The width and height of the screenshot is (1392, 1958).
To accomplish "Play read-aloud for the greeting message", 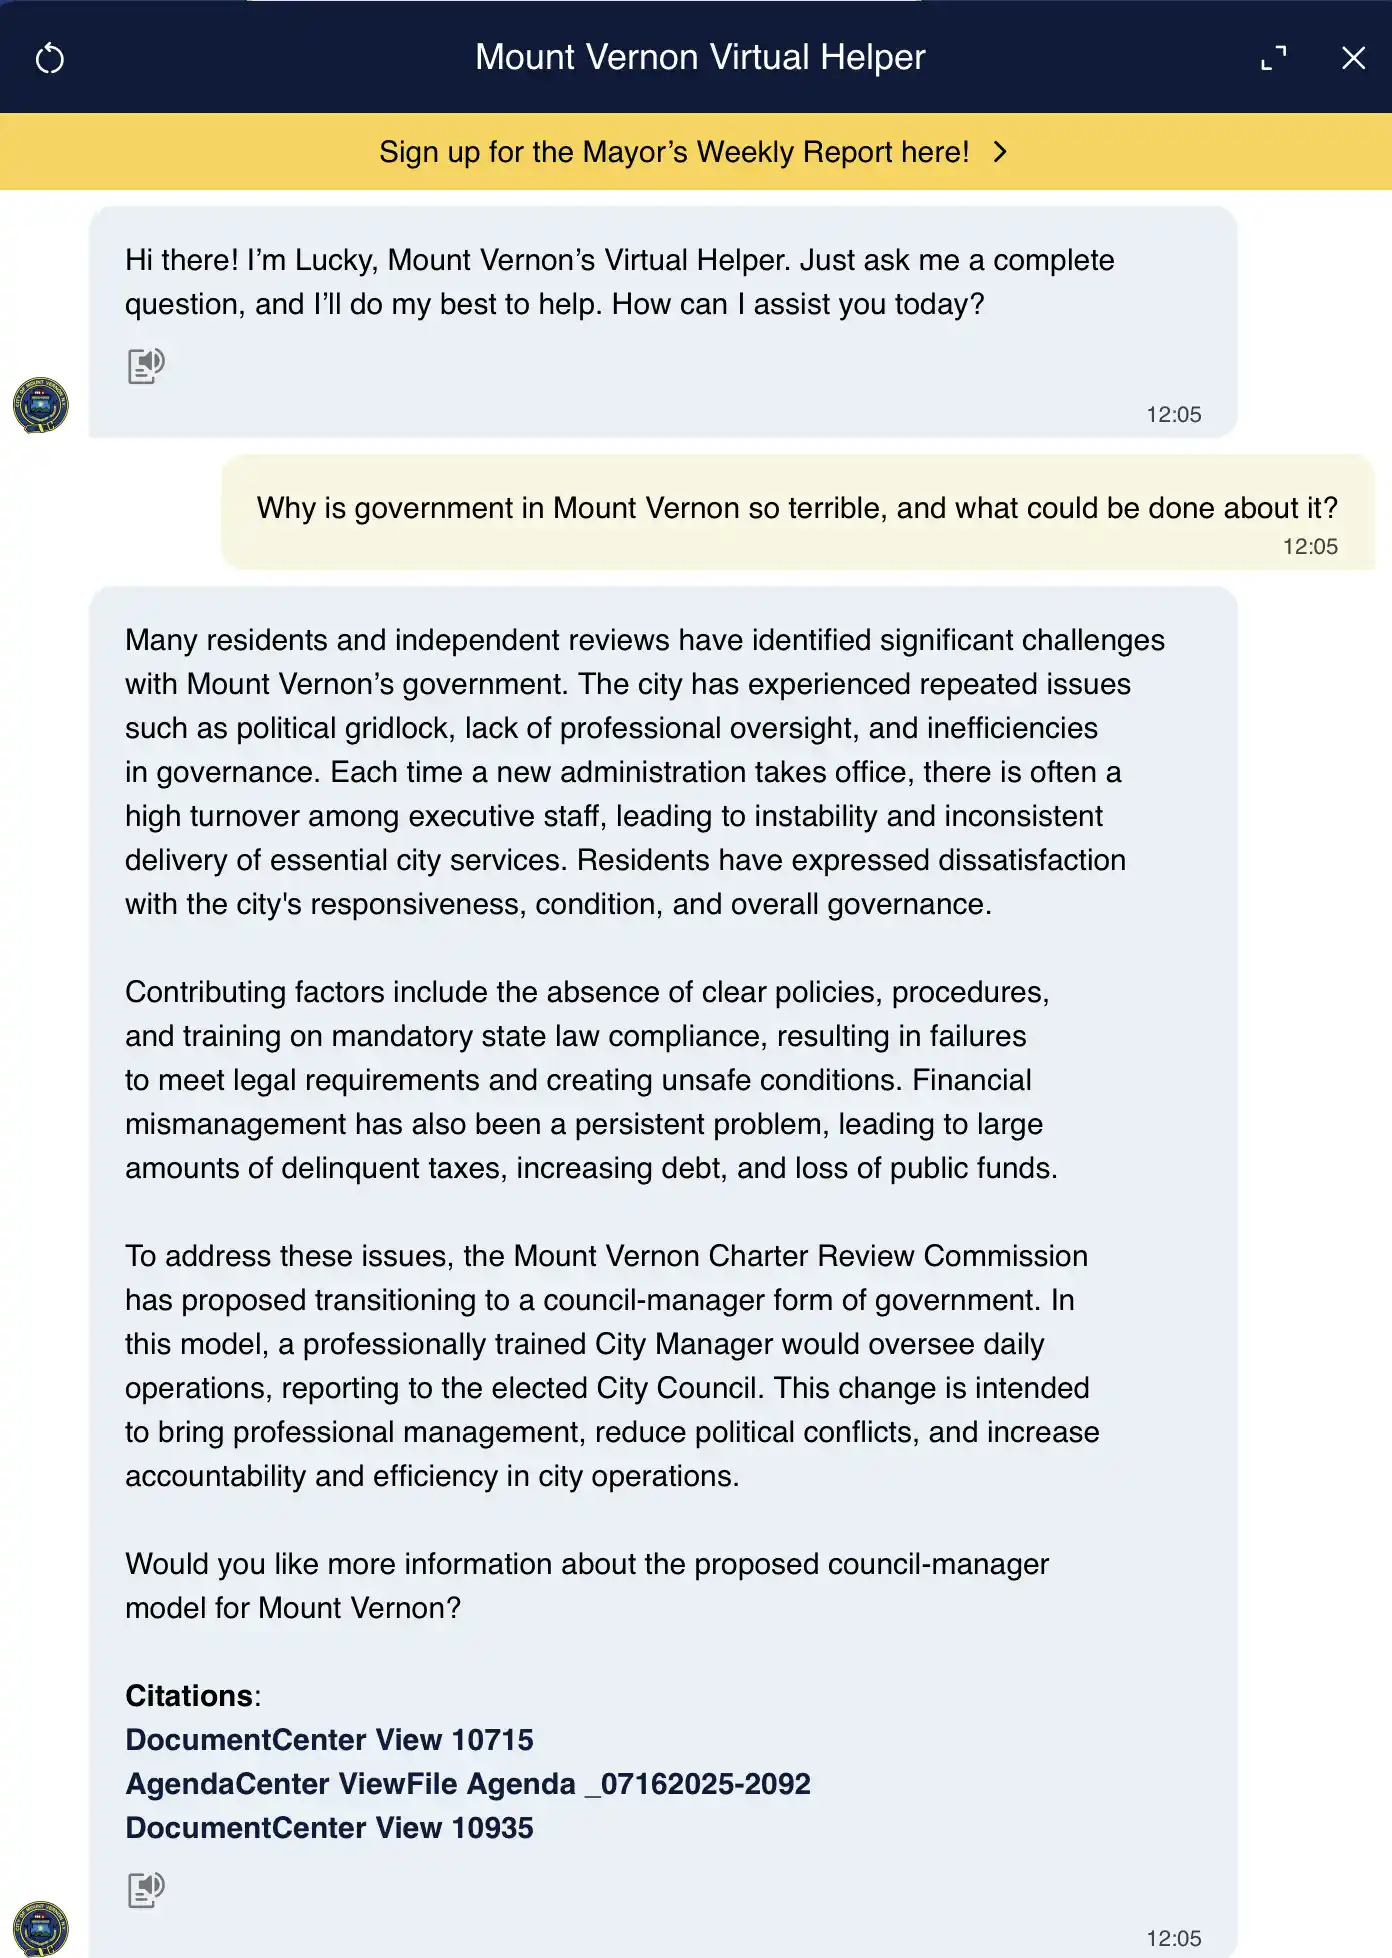I will [x=146, y=365].
